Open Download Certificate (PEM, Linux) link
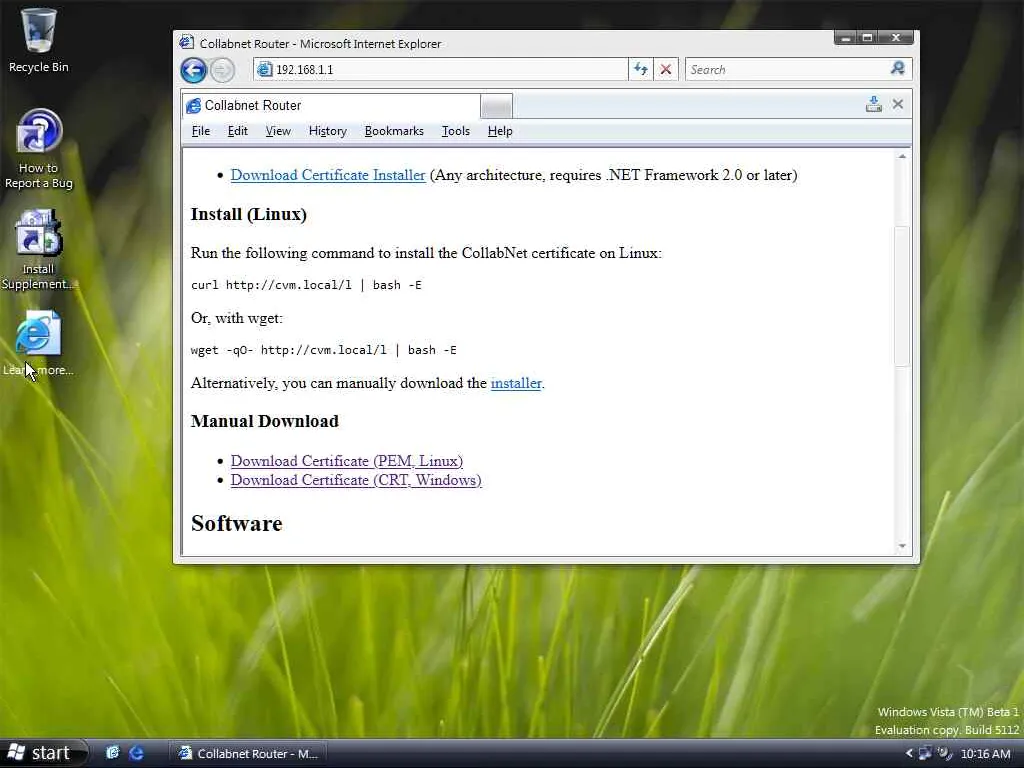 (347, 461)
